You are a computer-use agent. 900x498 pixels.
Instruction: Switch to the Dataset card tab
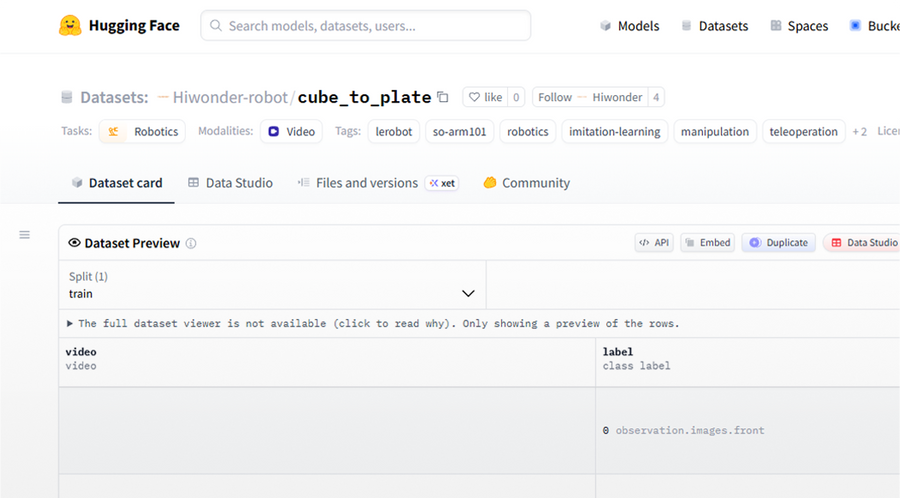point(117,183)
